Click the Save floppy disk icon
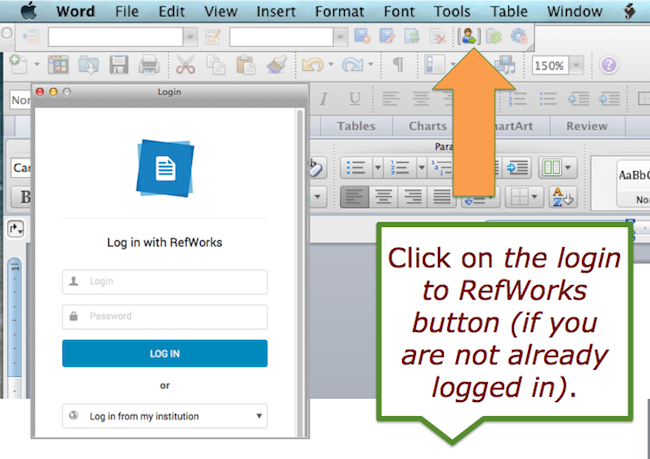Image resolution: width=650 pixels, height=459 pixels. point(118,66)
